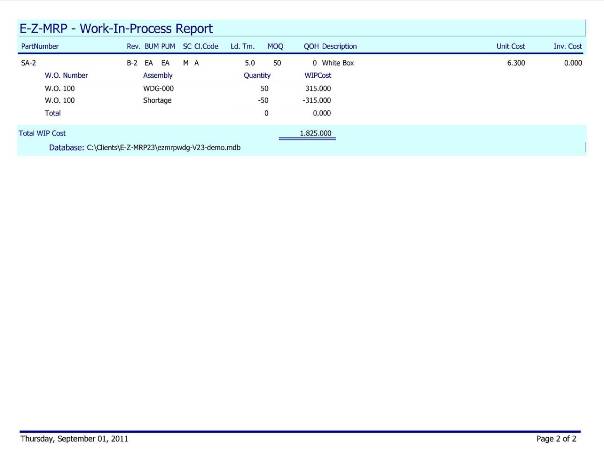Click part number SA-2
The image size is (604, 467).
29,63
